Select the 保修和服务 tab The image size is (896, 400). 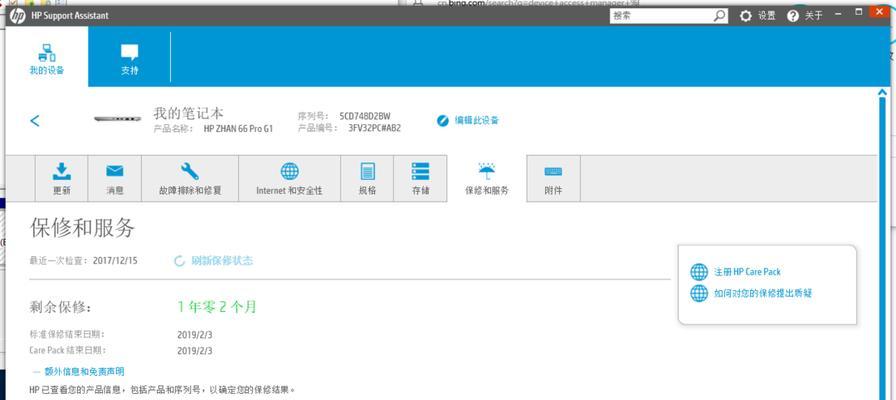tap(487, 179)
